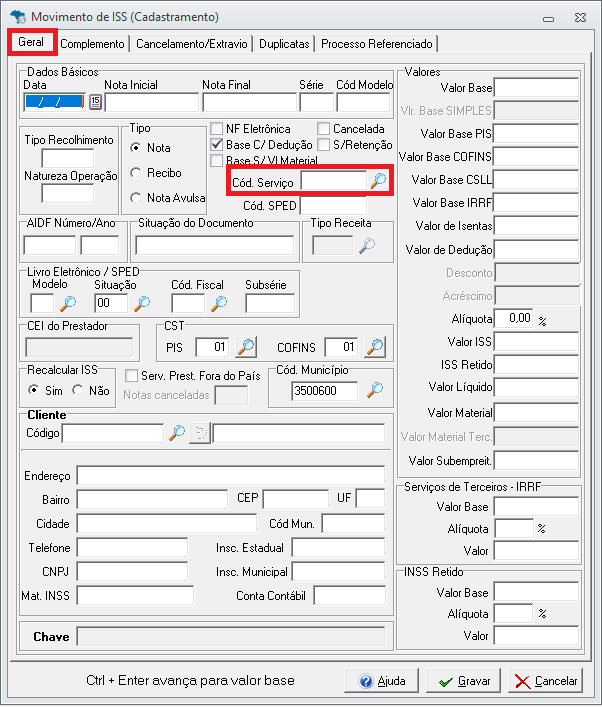Check Serv. Prest. Fora do País
Screen dimensions: 602x707
[x=132, y=375]
